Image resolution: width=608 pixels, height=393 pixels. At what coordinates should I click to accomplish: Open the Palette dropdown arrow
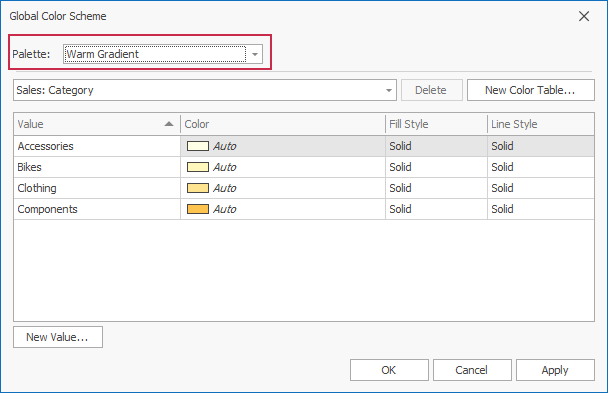tap(255, 54)
